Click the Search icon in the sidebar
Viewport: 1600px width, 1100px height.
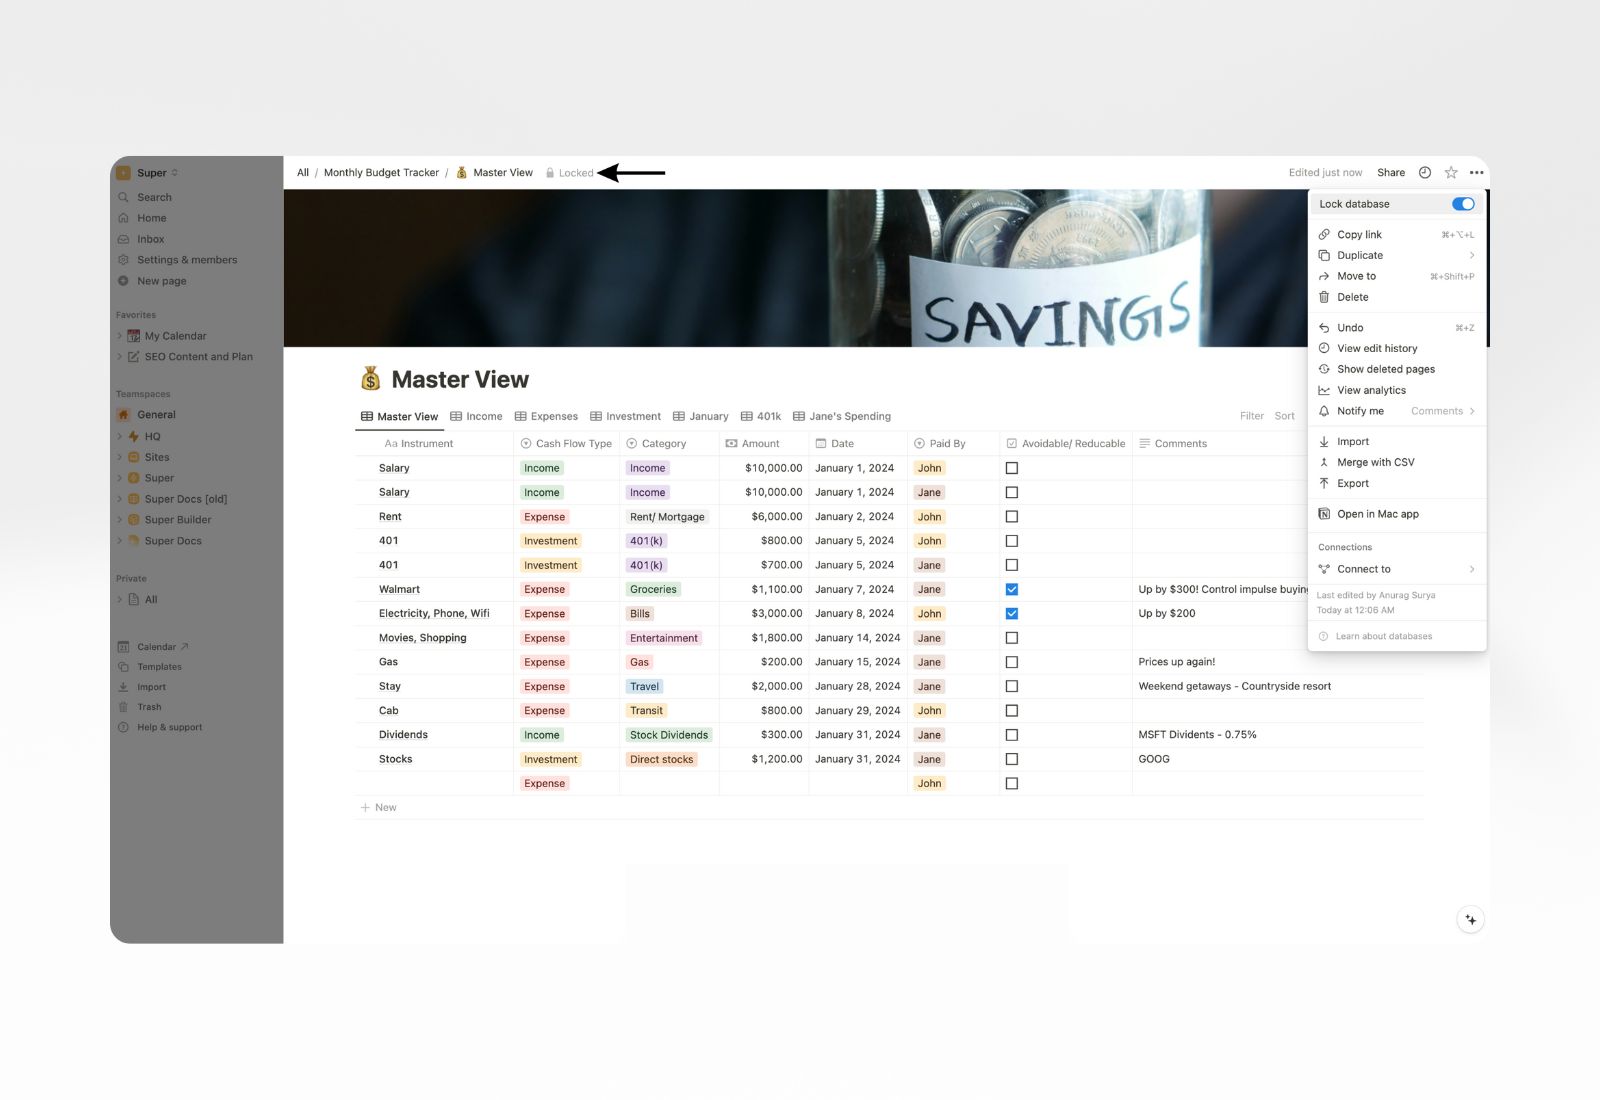pos(123,197)
